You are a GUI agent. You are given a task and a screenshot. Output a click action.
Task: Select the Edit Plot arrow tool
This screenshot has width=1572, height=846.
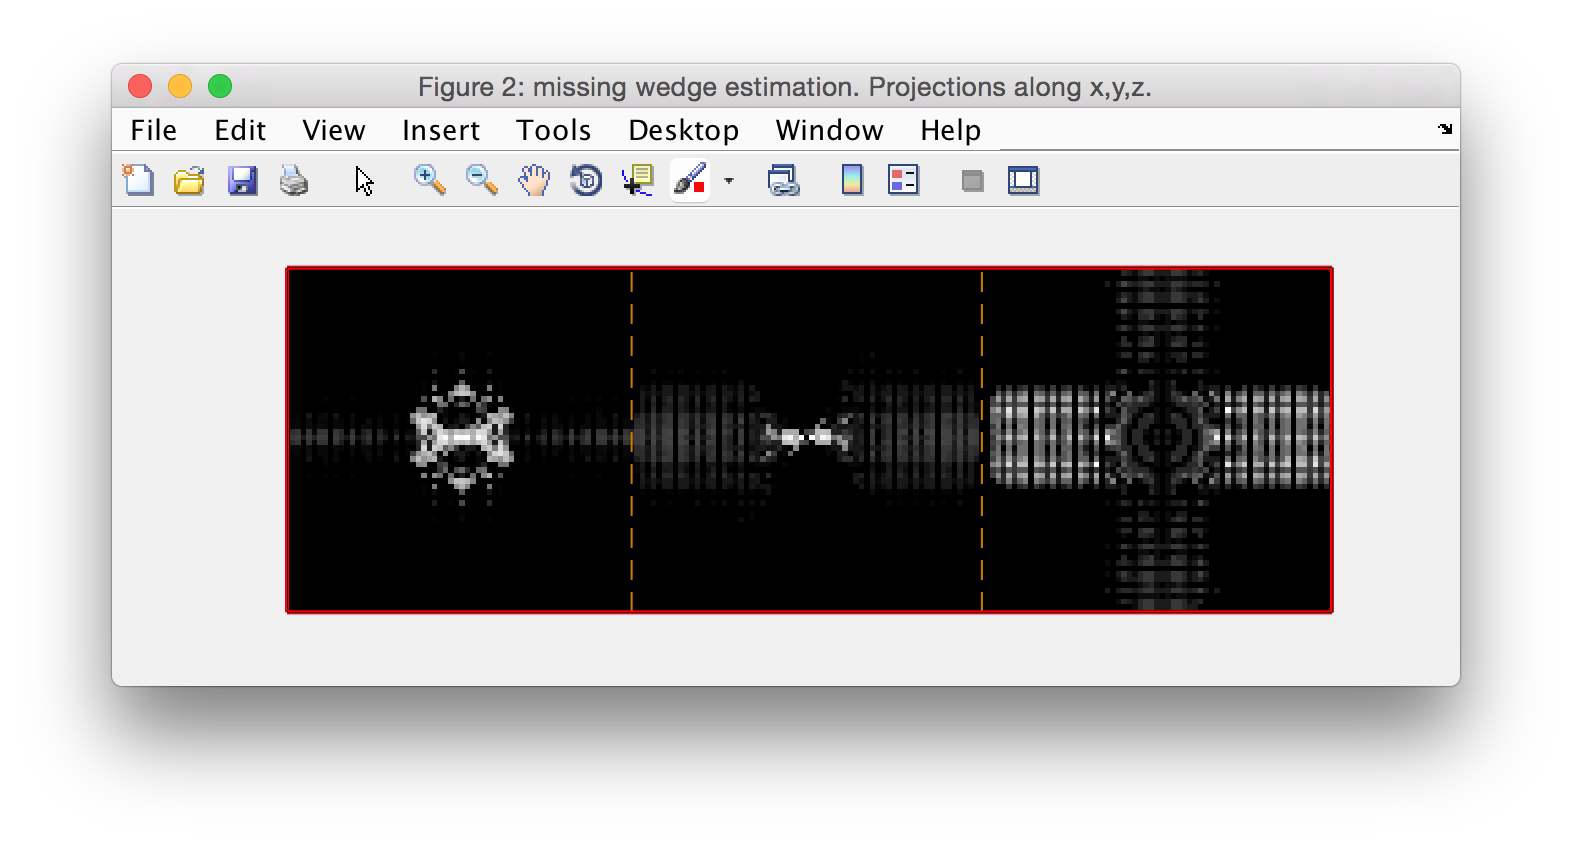click(x=364, y=181)
